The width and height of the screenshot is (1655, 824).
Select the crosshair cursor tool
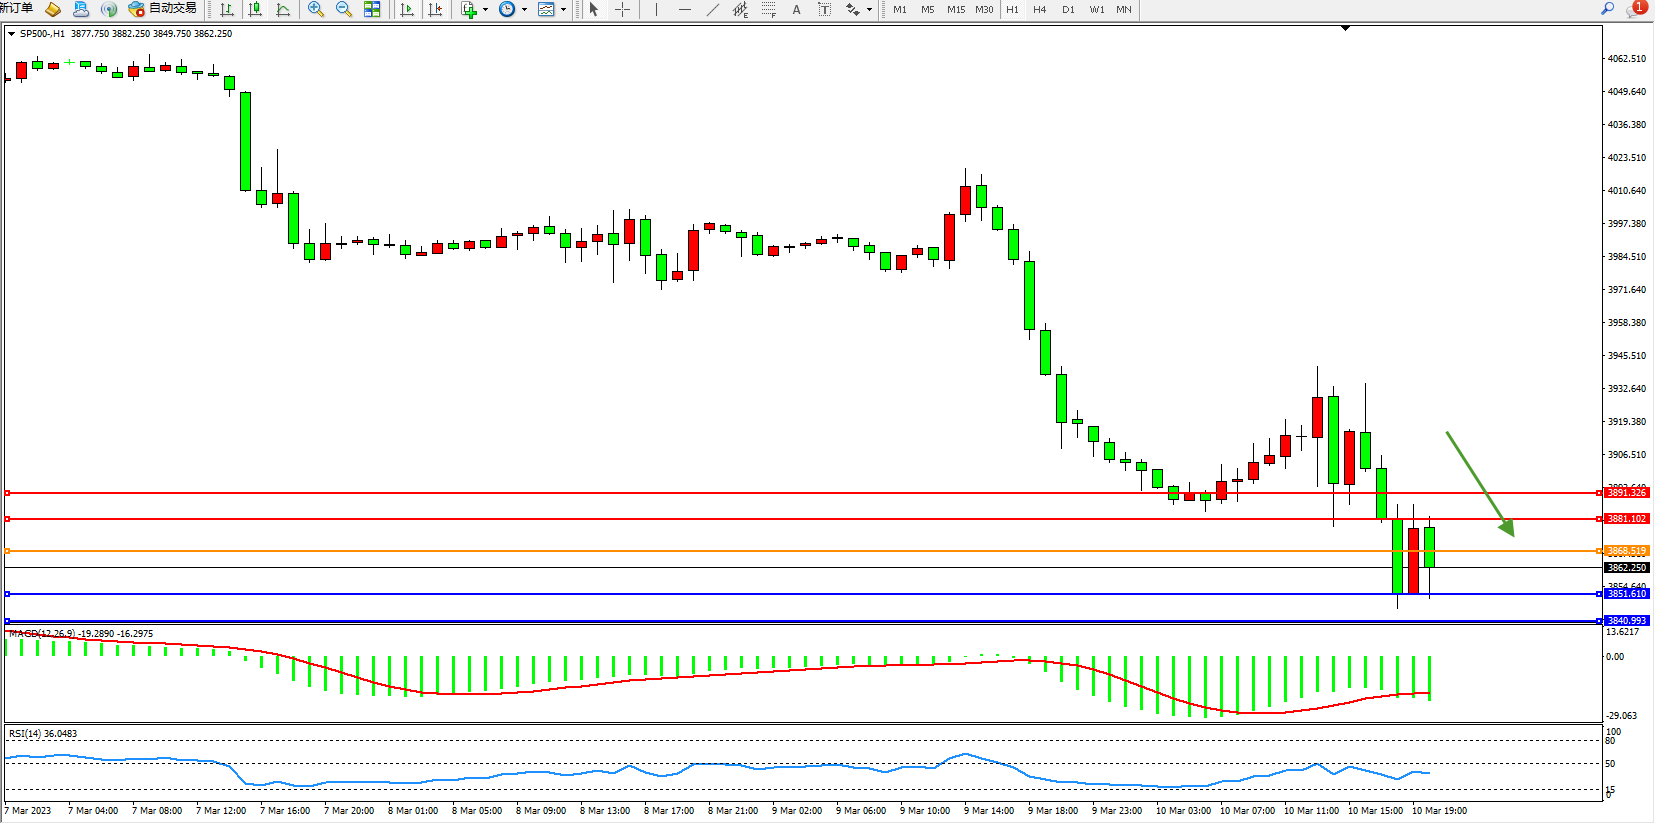(622, 9)
